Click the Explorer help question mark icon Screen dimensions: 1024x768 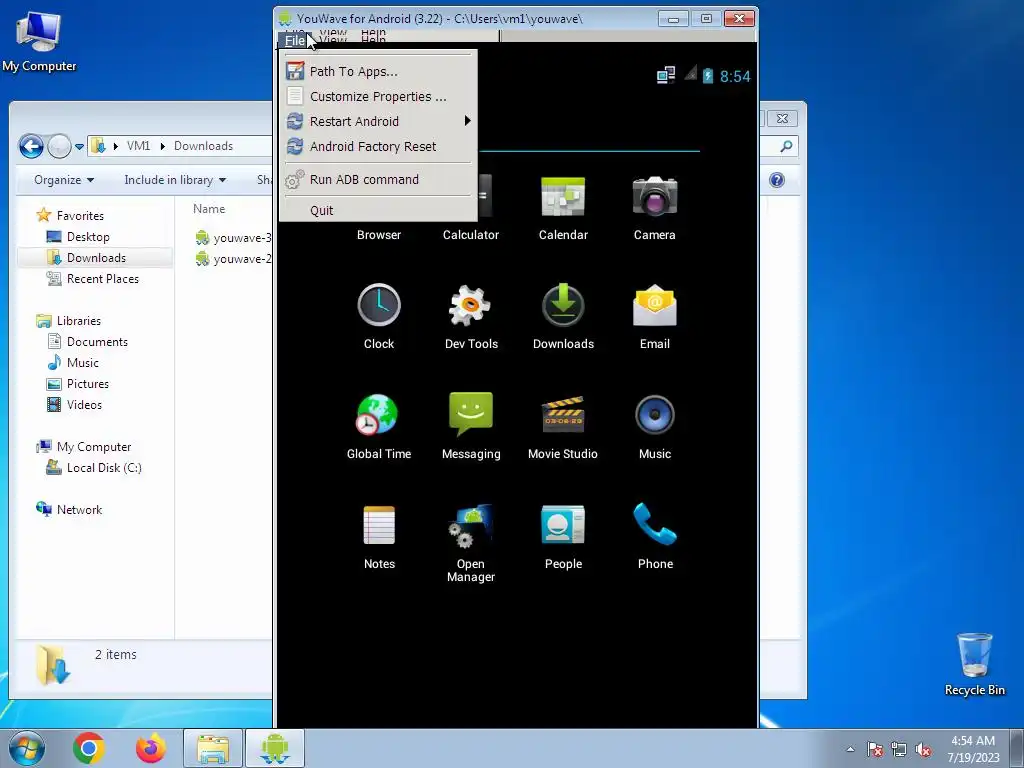(x=776, y=180)
